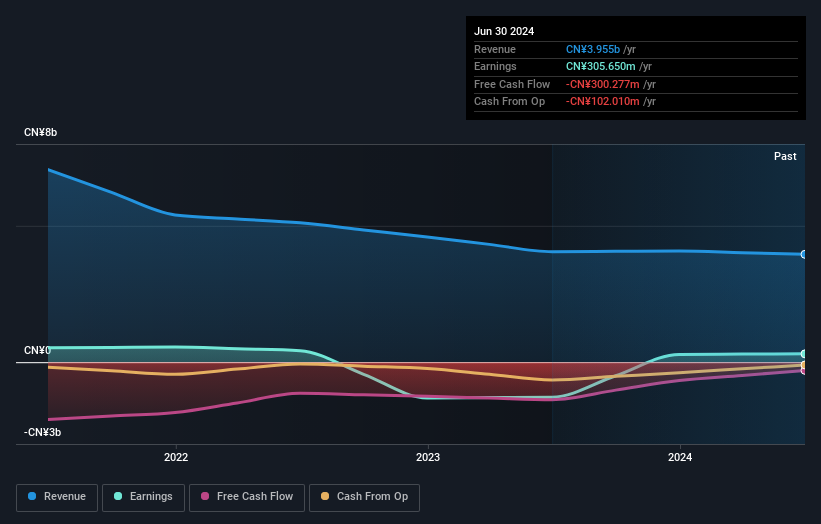Screen dimensions: 821x524
Task: Click the Earnings row label in tooltip
Action: click(495, 66)
